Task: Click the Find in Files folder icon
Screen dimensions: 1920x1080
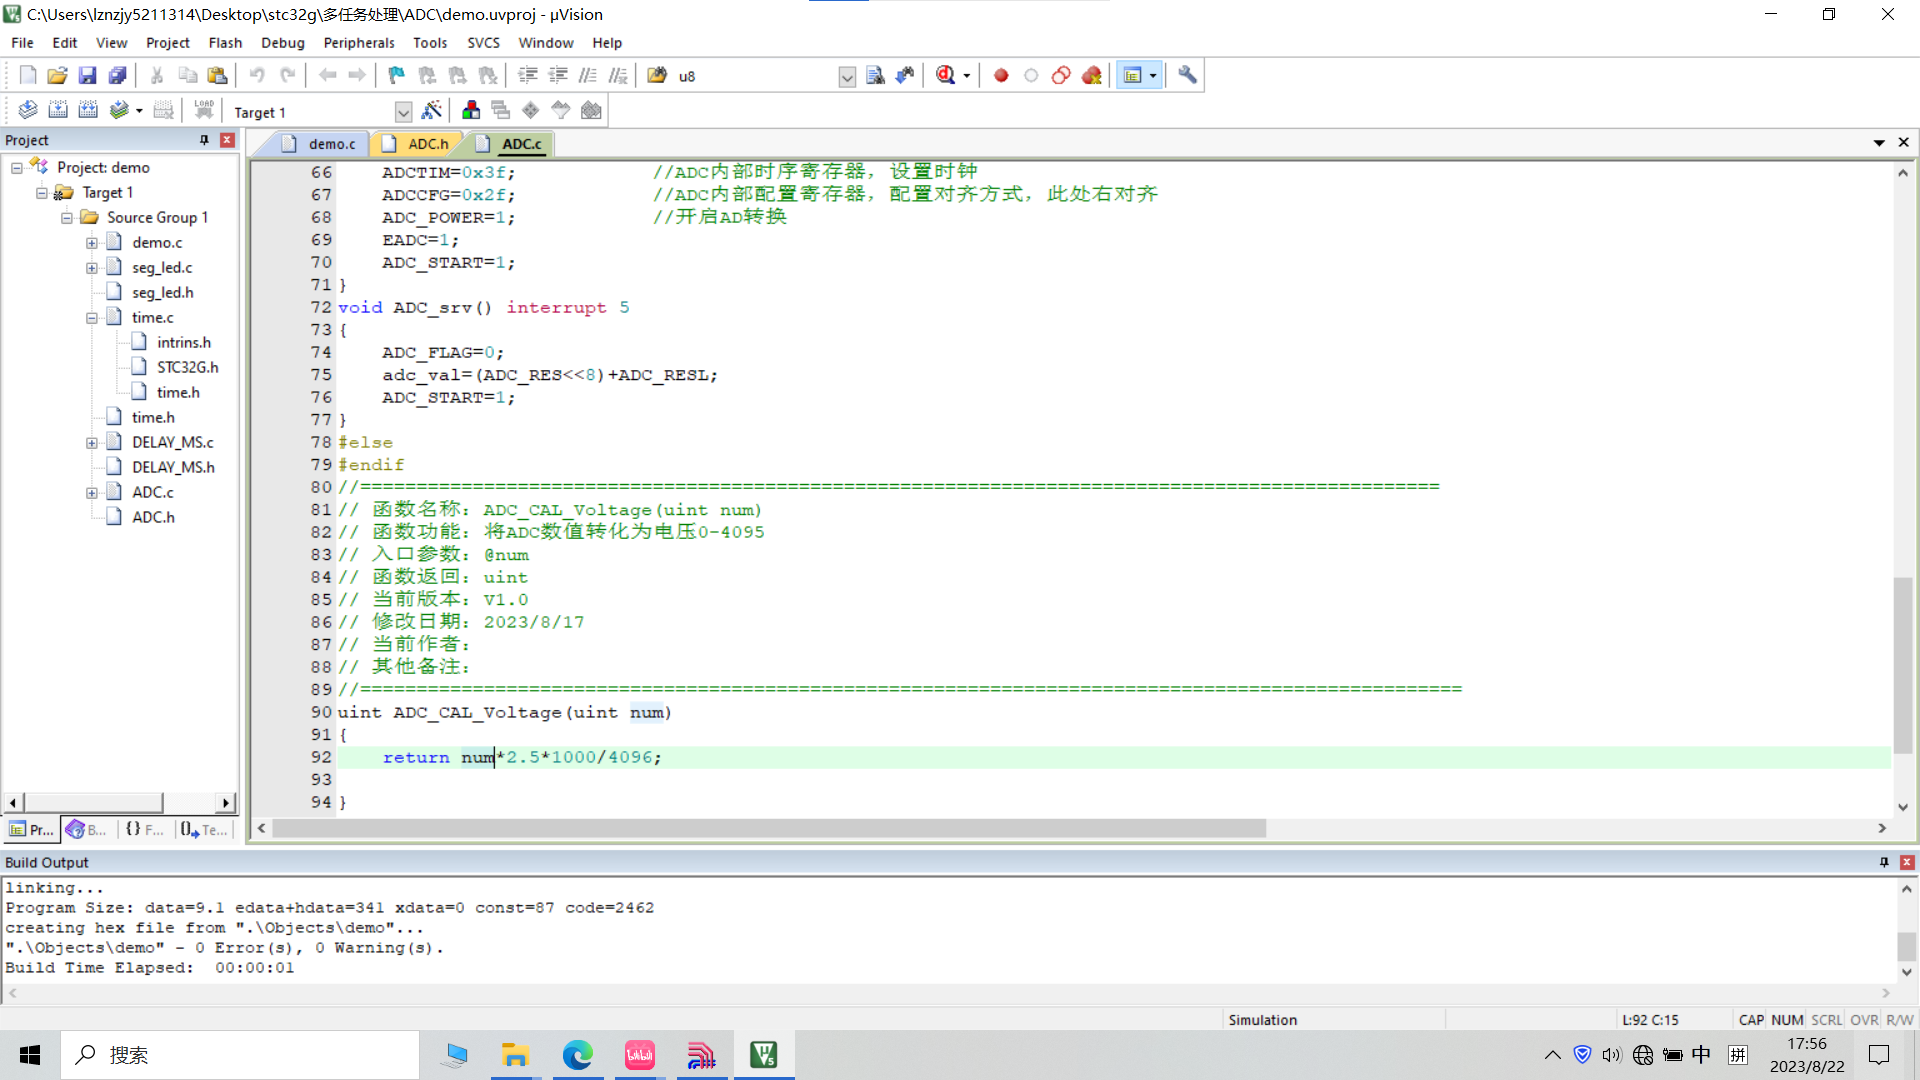Action: [657, 75]
